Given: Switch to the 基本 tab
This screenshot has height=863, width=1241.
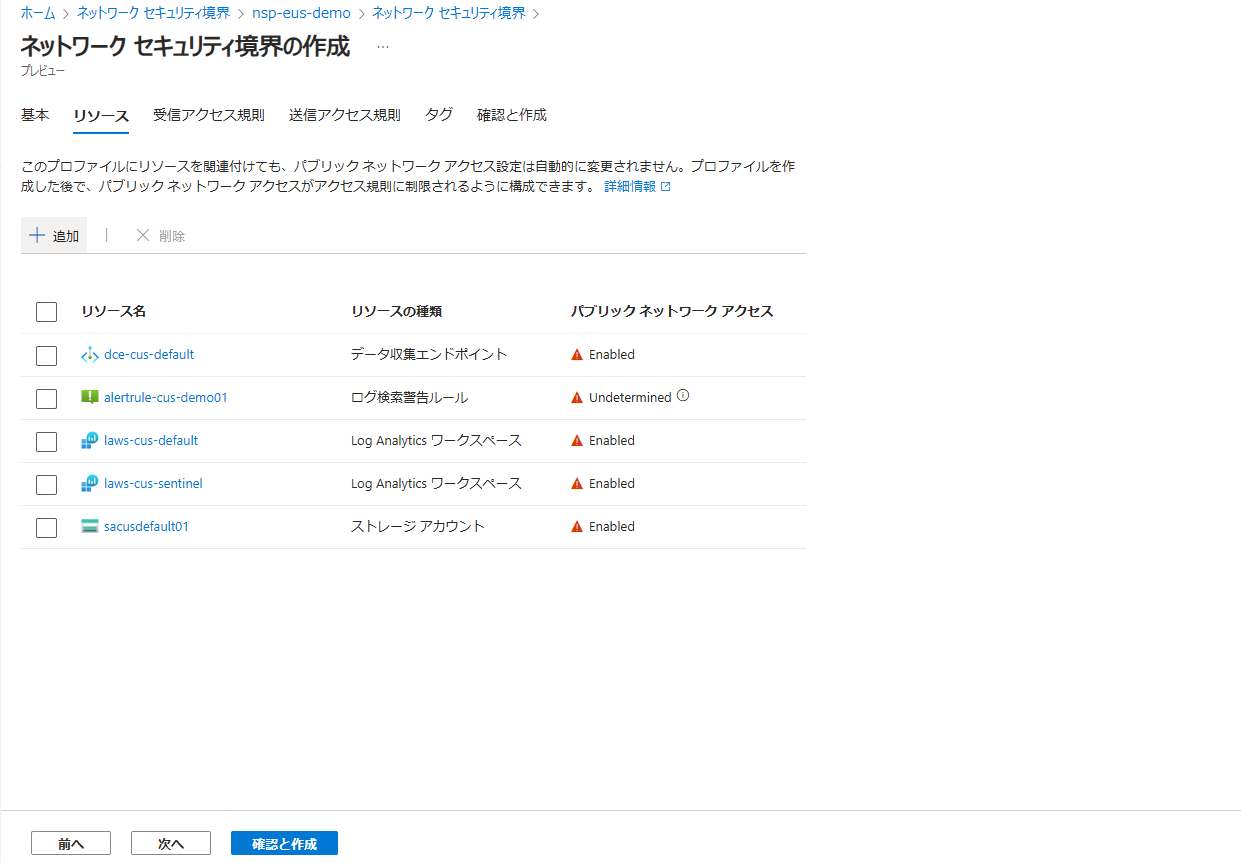Looking at the screenshot, I should 35,115.
